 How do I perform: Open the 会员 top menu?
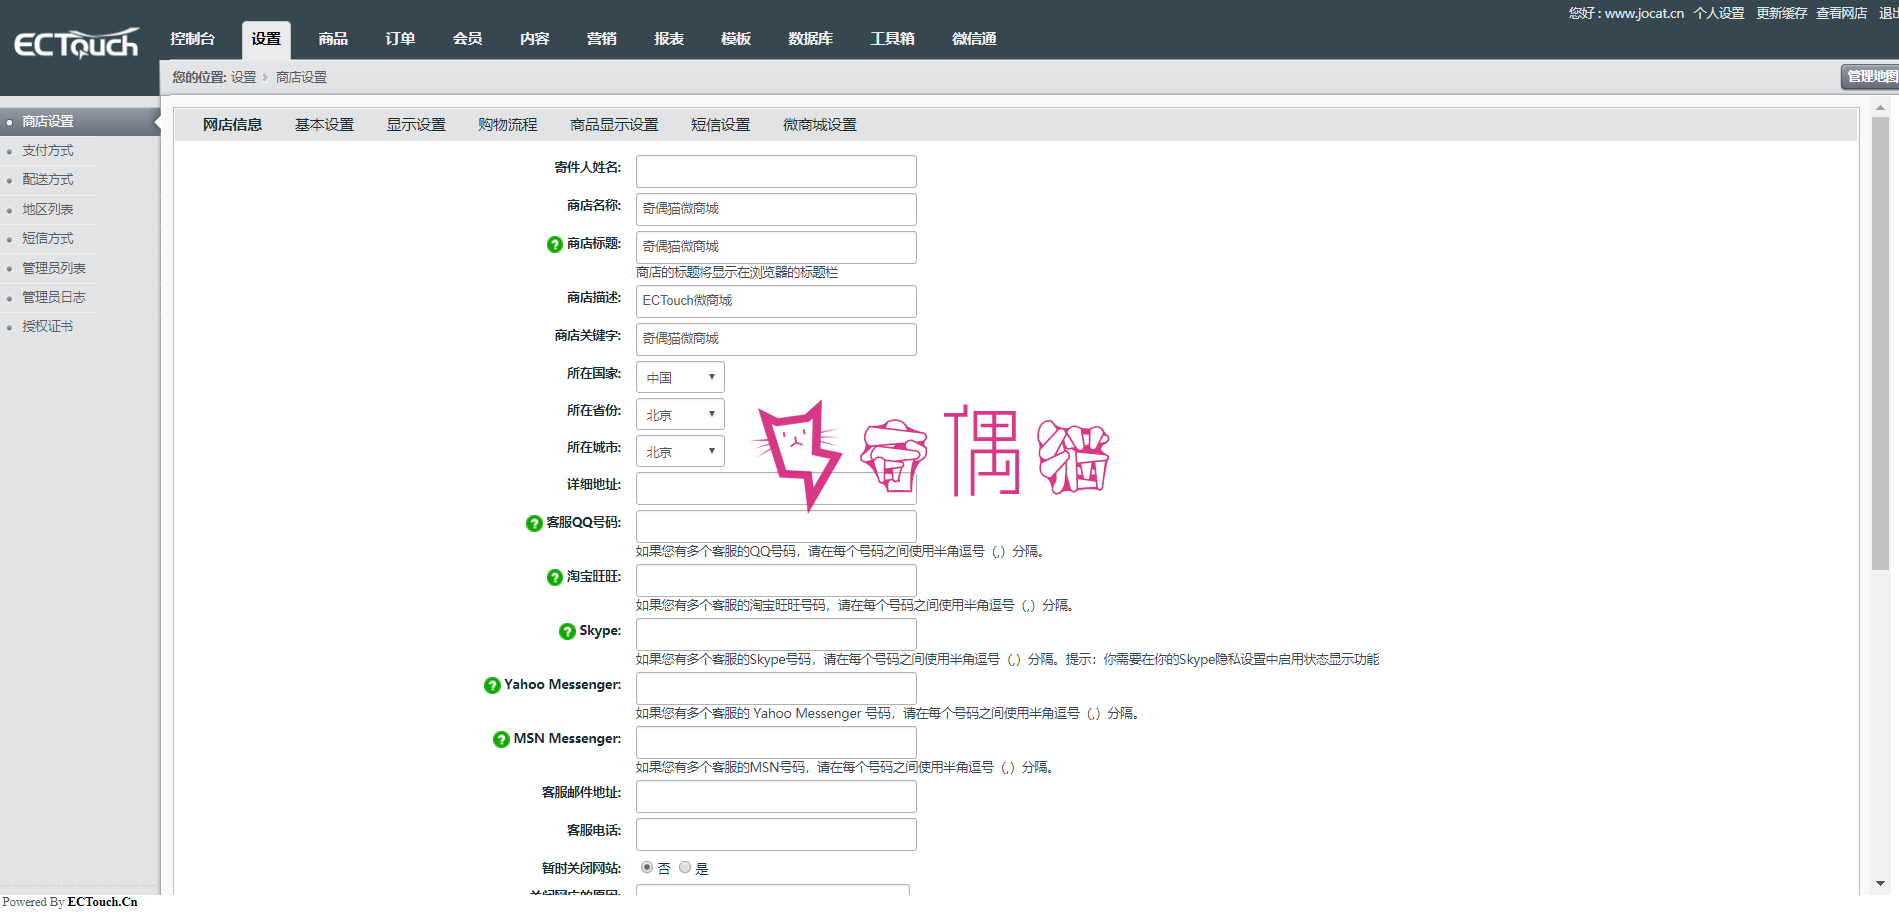click(467, 39)
